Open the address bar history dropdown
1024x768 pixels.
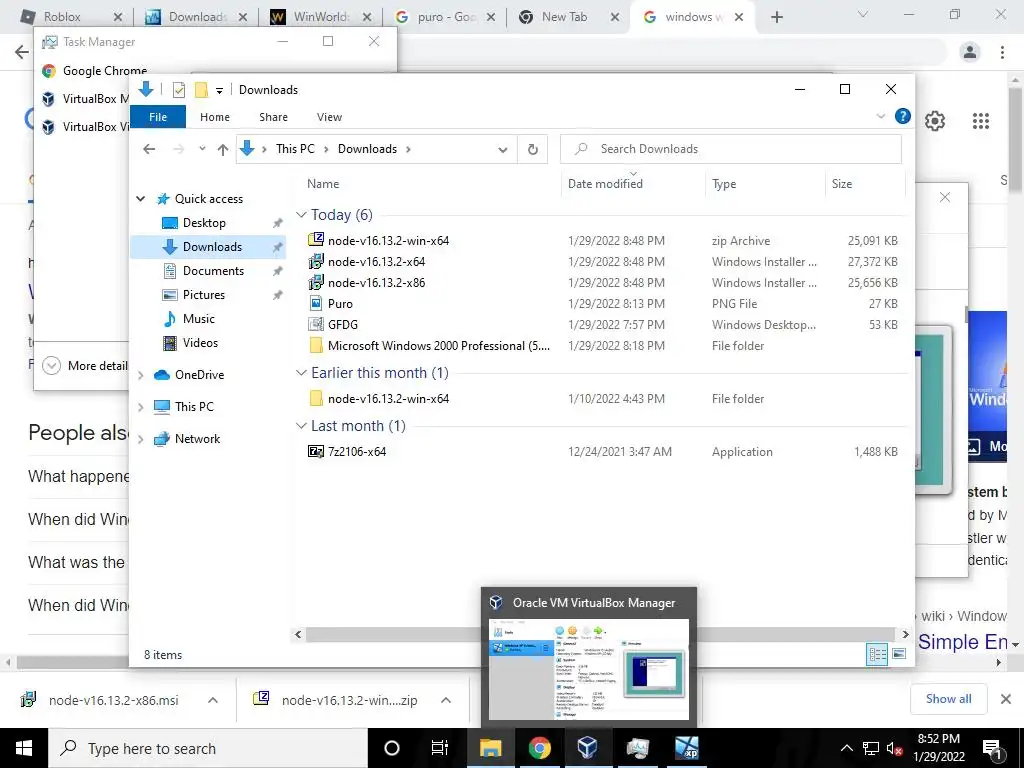coord(502,150)
